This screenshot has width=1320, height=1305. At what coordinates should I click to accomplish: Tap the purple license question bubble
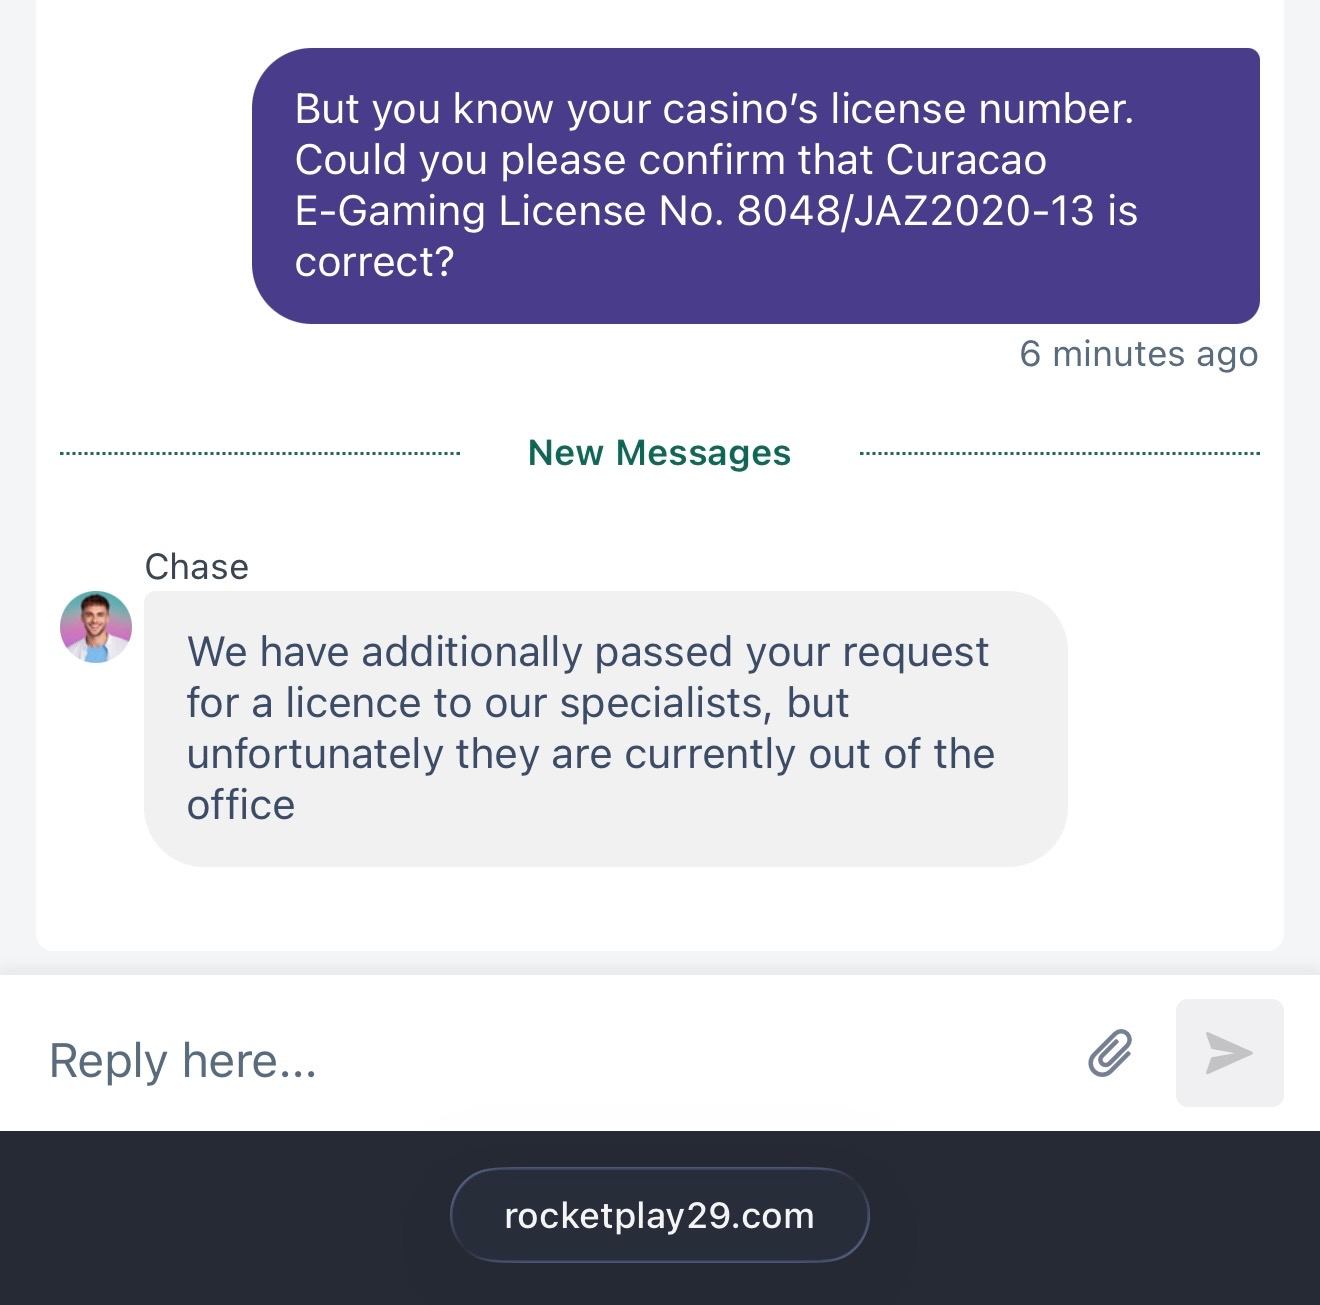[755, 186]
